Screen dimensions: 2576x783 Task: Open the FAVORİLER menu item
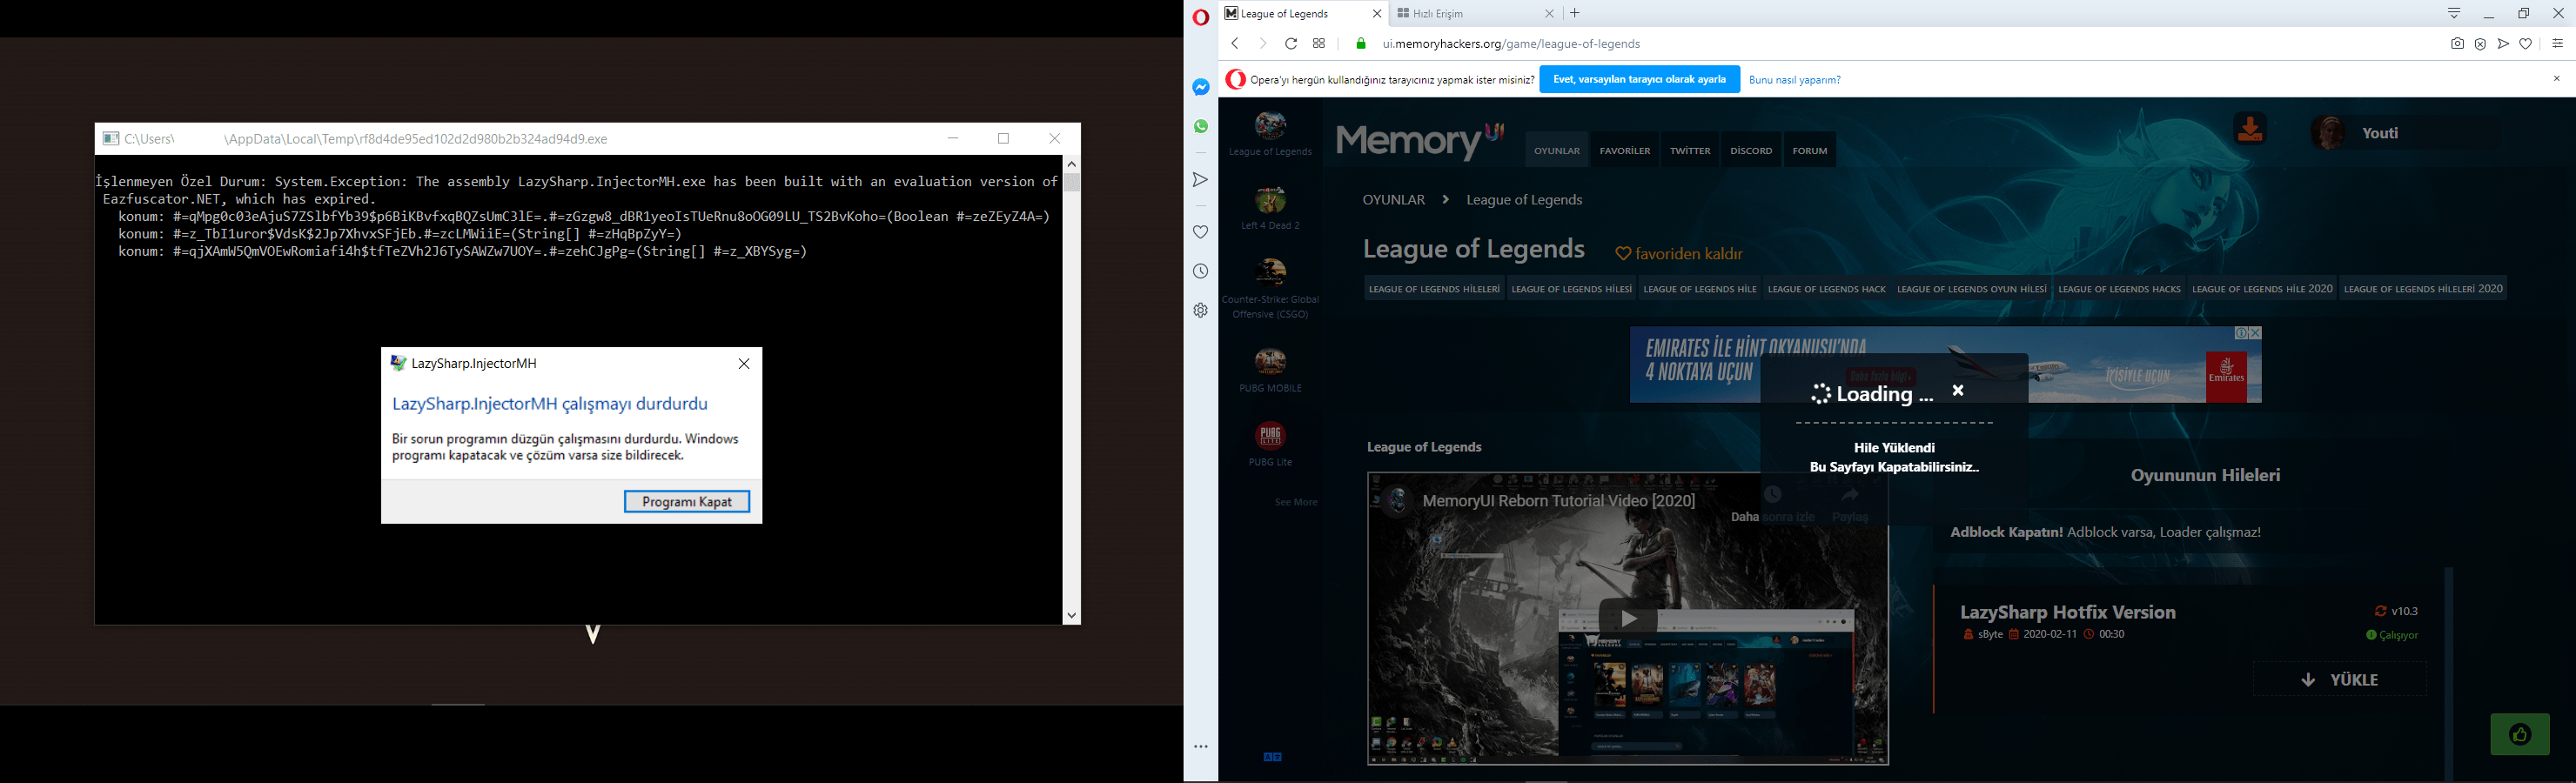[1625, 151]
